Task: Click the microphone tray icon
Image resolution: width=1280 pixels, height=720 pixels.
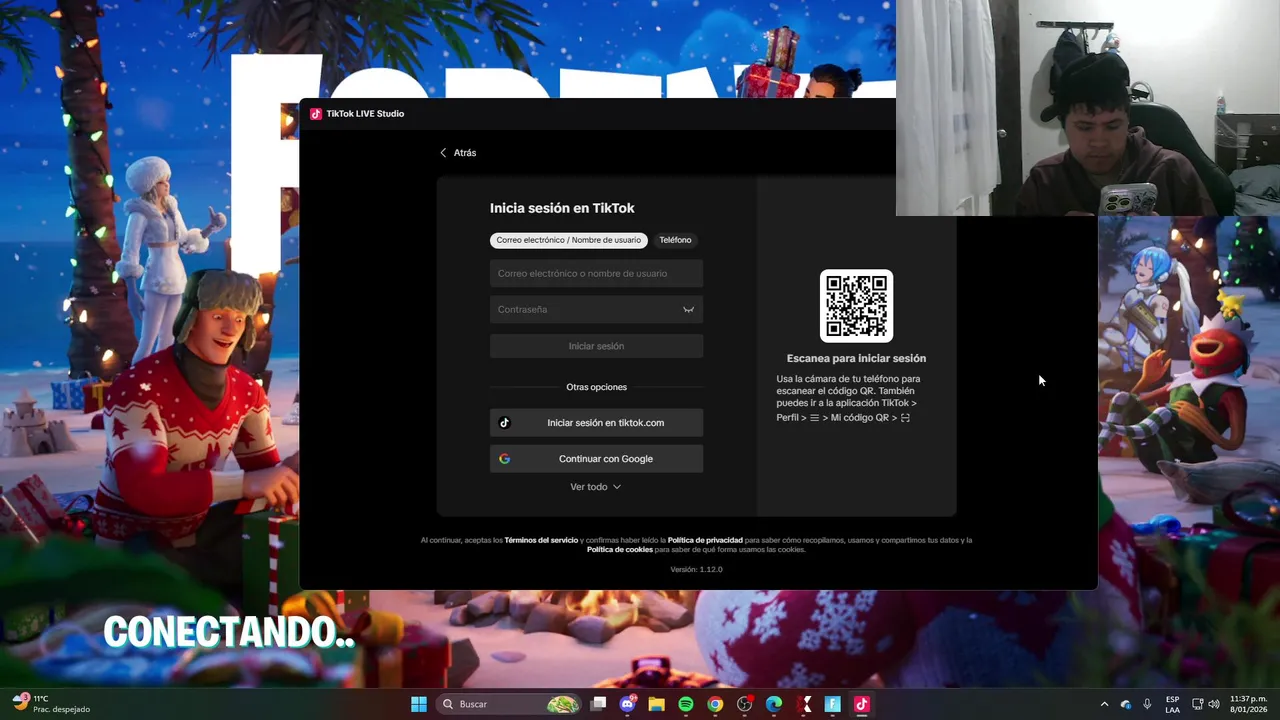Action: (x=1147, y=704)
